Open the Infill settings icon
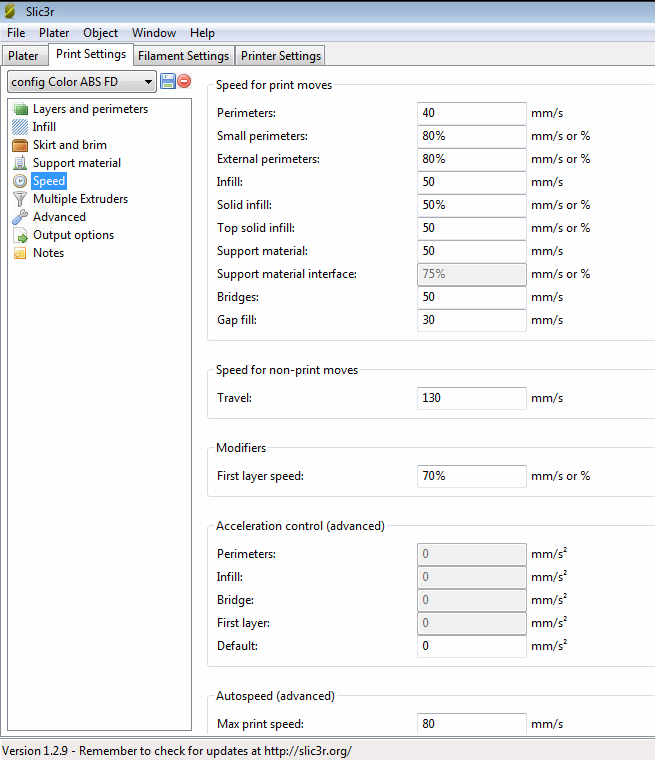 point(20,127)
